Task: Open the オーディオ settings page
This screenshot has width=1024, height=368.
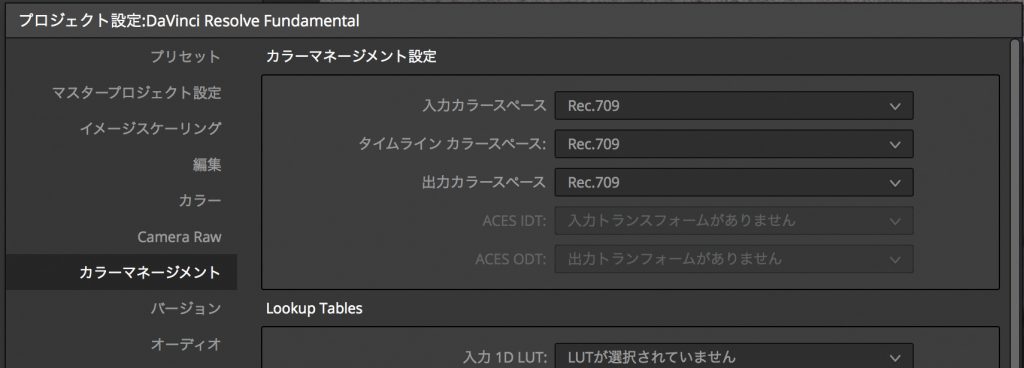Action: [186, 344]
